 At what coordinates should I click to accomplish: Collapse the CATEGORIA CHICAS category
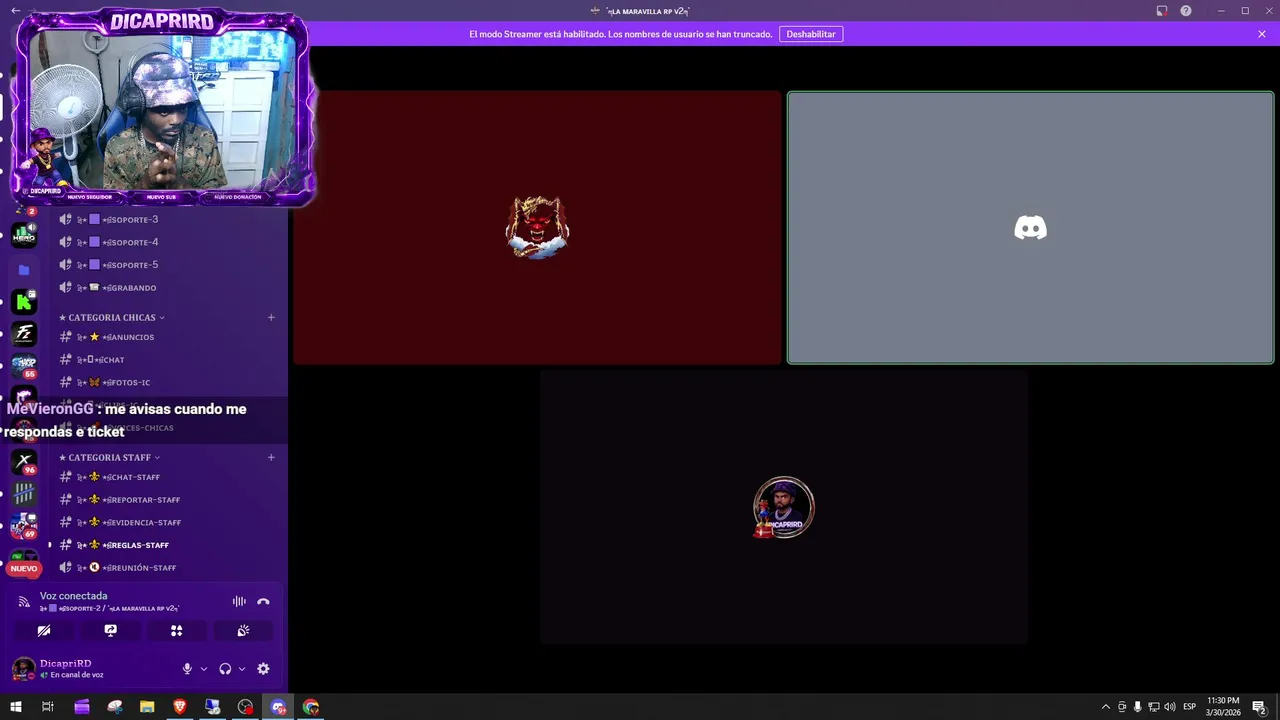pos(112,318)
